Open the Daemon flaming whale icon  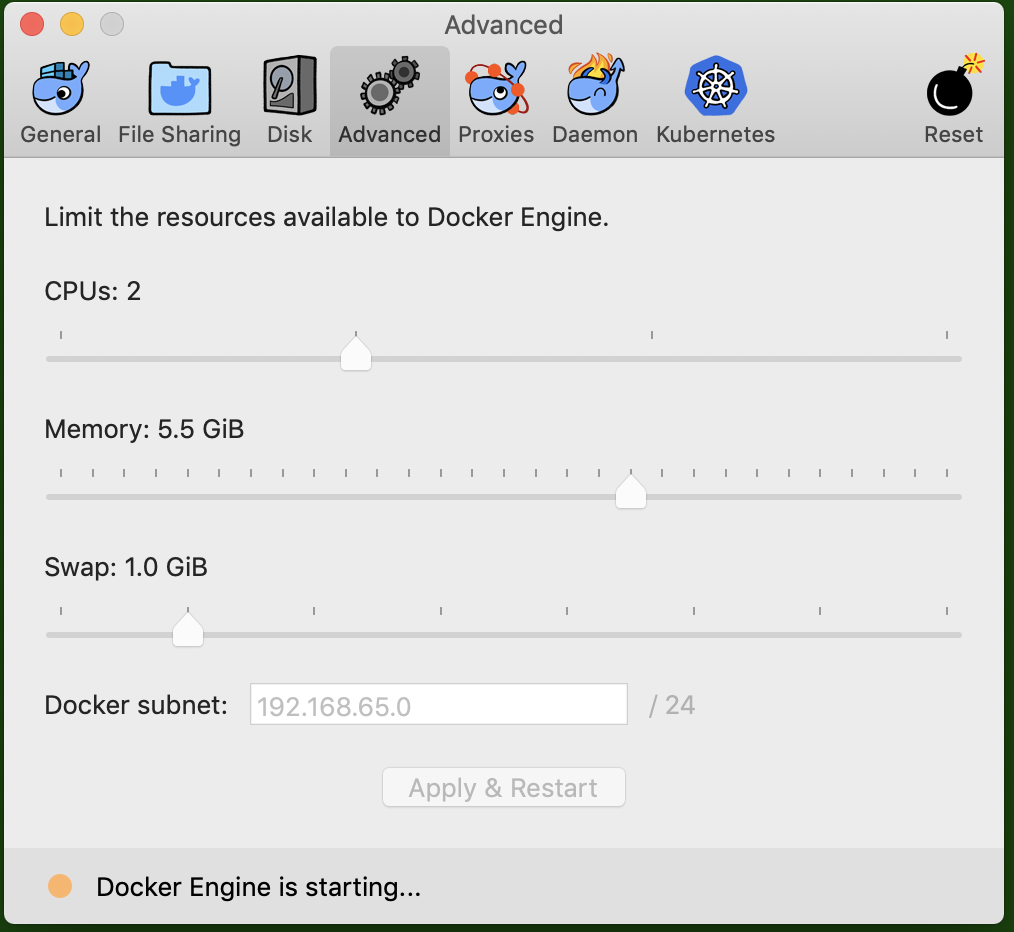pyautogui.click(x=595, y=85)
